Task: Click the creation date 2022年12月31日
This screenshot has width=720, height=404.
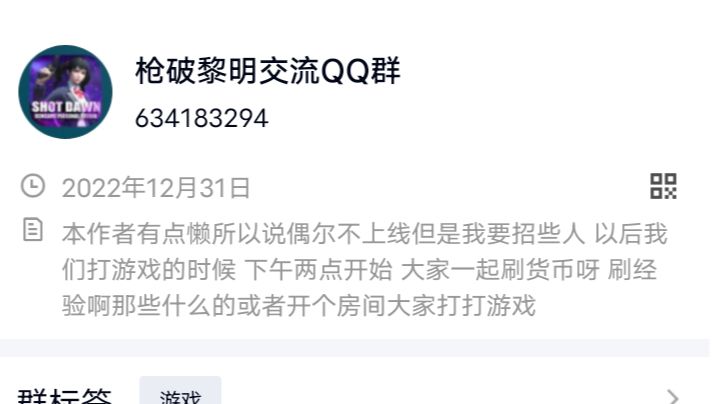Action: [x=156, y=188]
